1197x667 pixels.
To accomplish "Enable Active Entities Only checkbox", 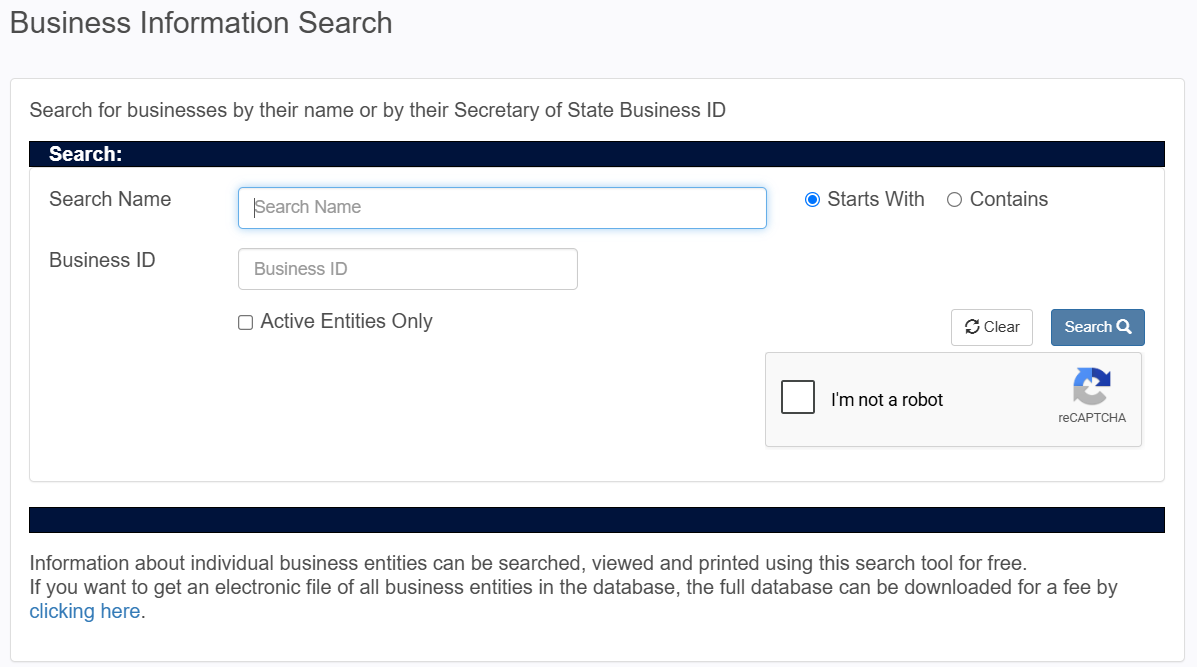I will (245, 323).
